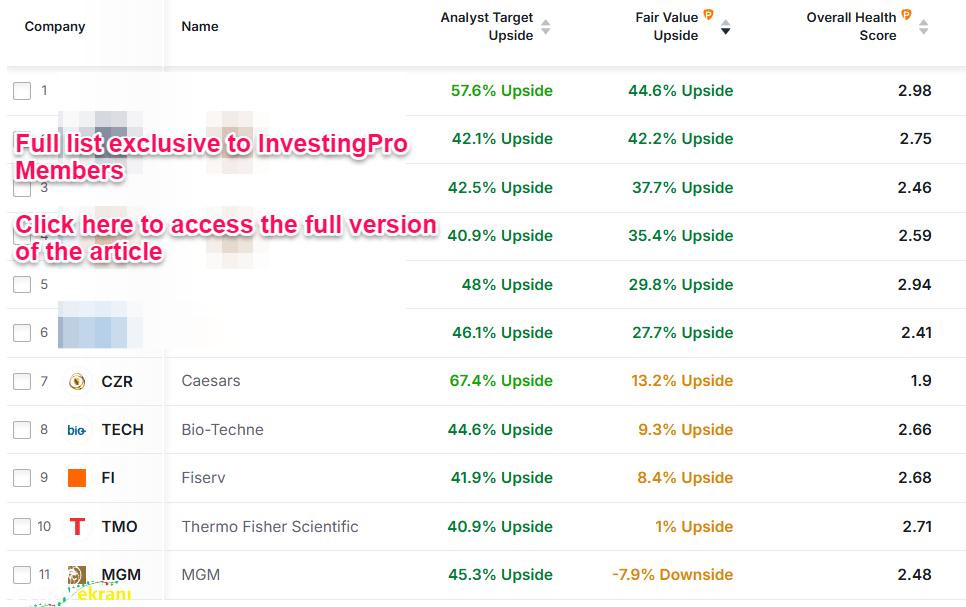966x607 pixels.
Task: Click the orange Fiserv logo icon
Action: [77, 478]
